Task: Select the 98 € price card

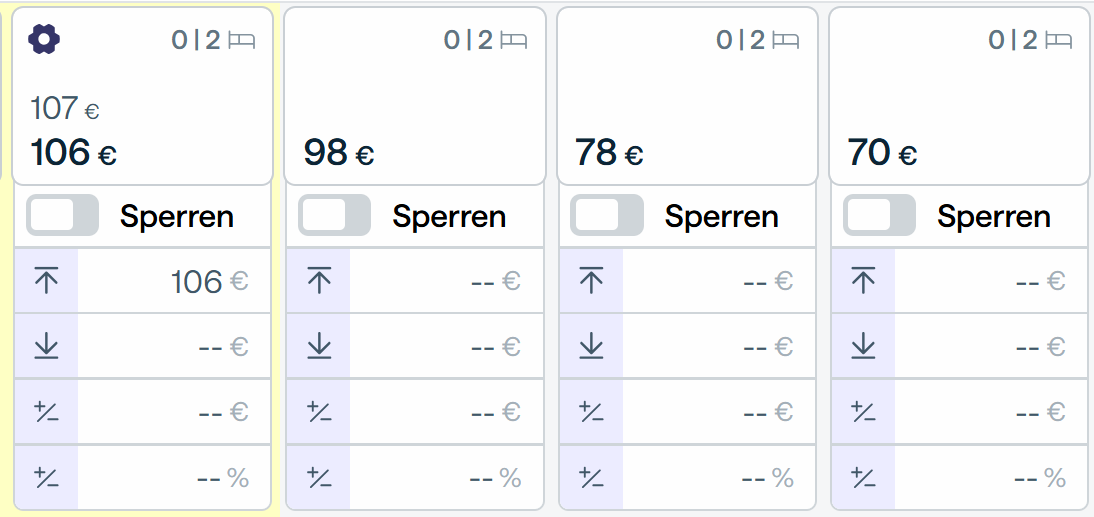Action: 415,96
